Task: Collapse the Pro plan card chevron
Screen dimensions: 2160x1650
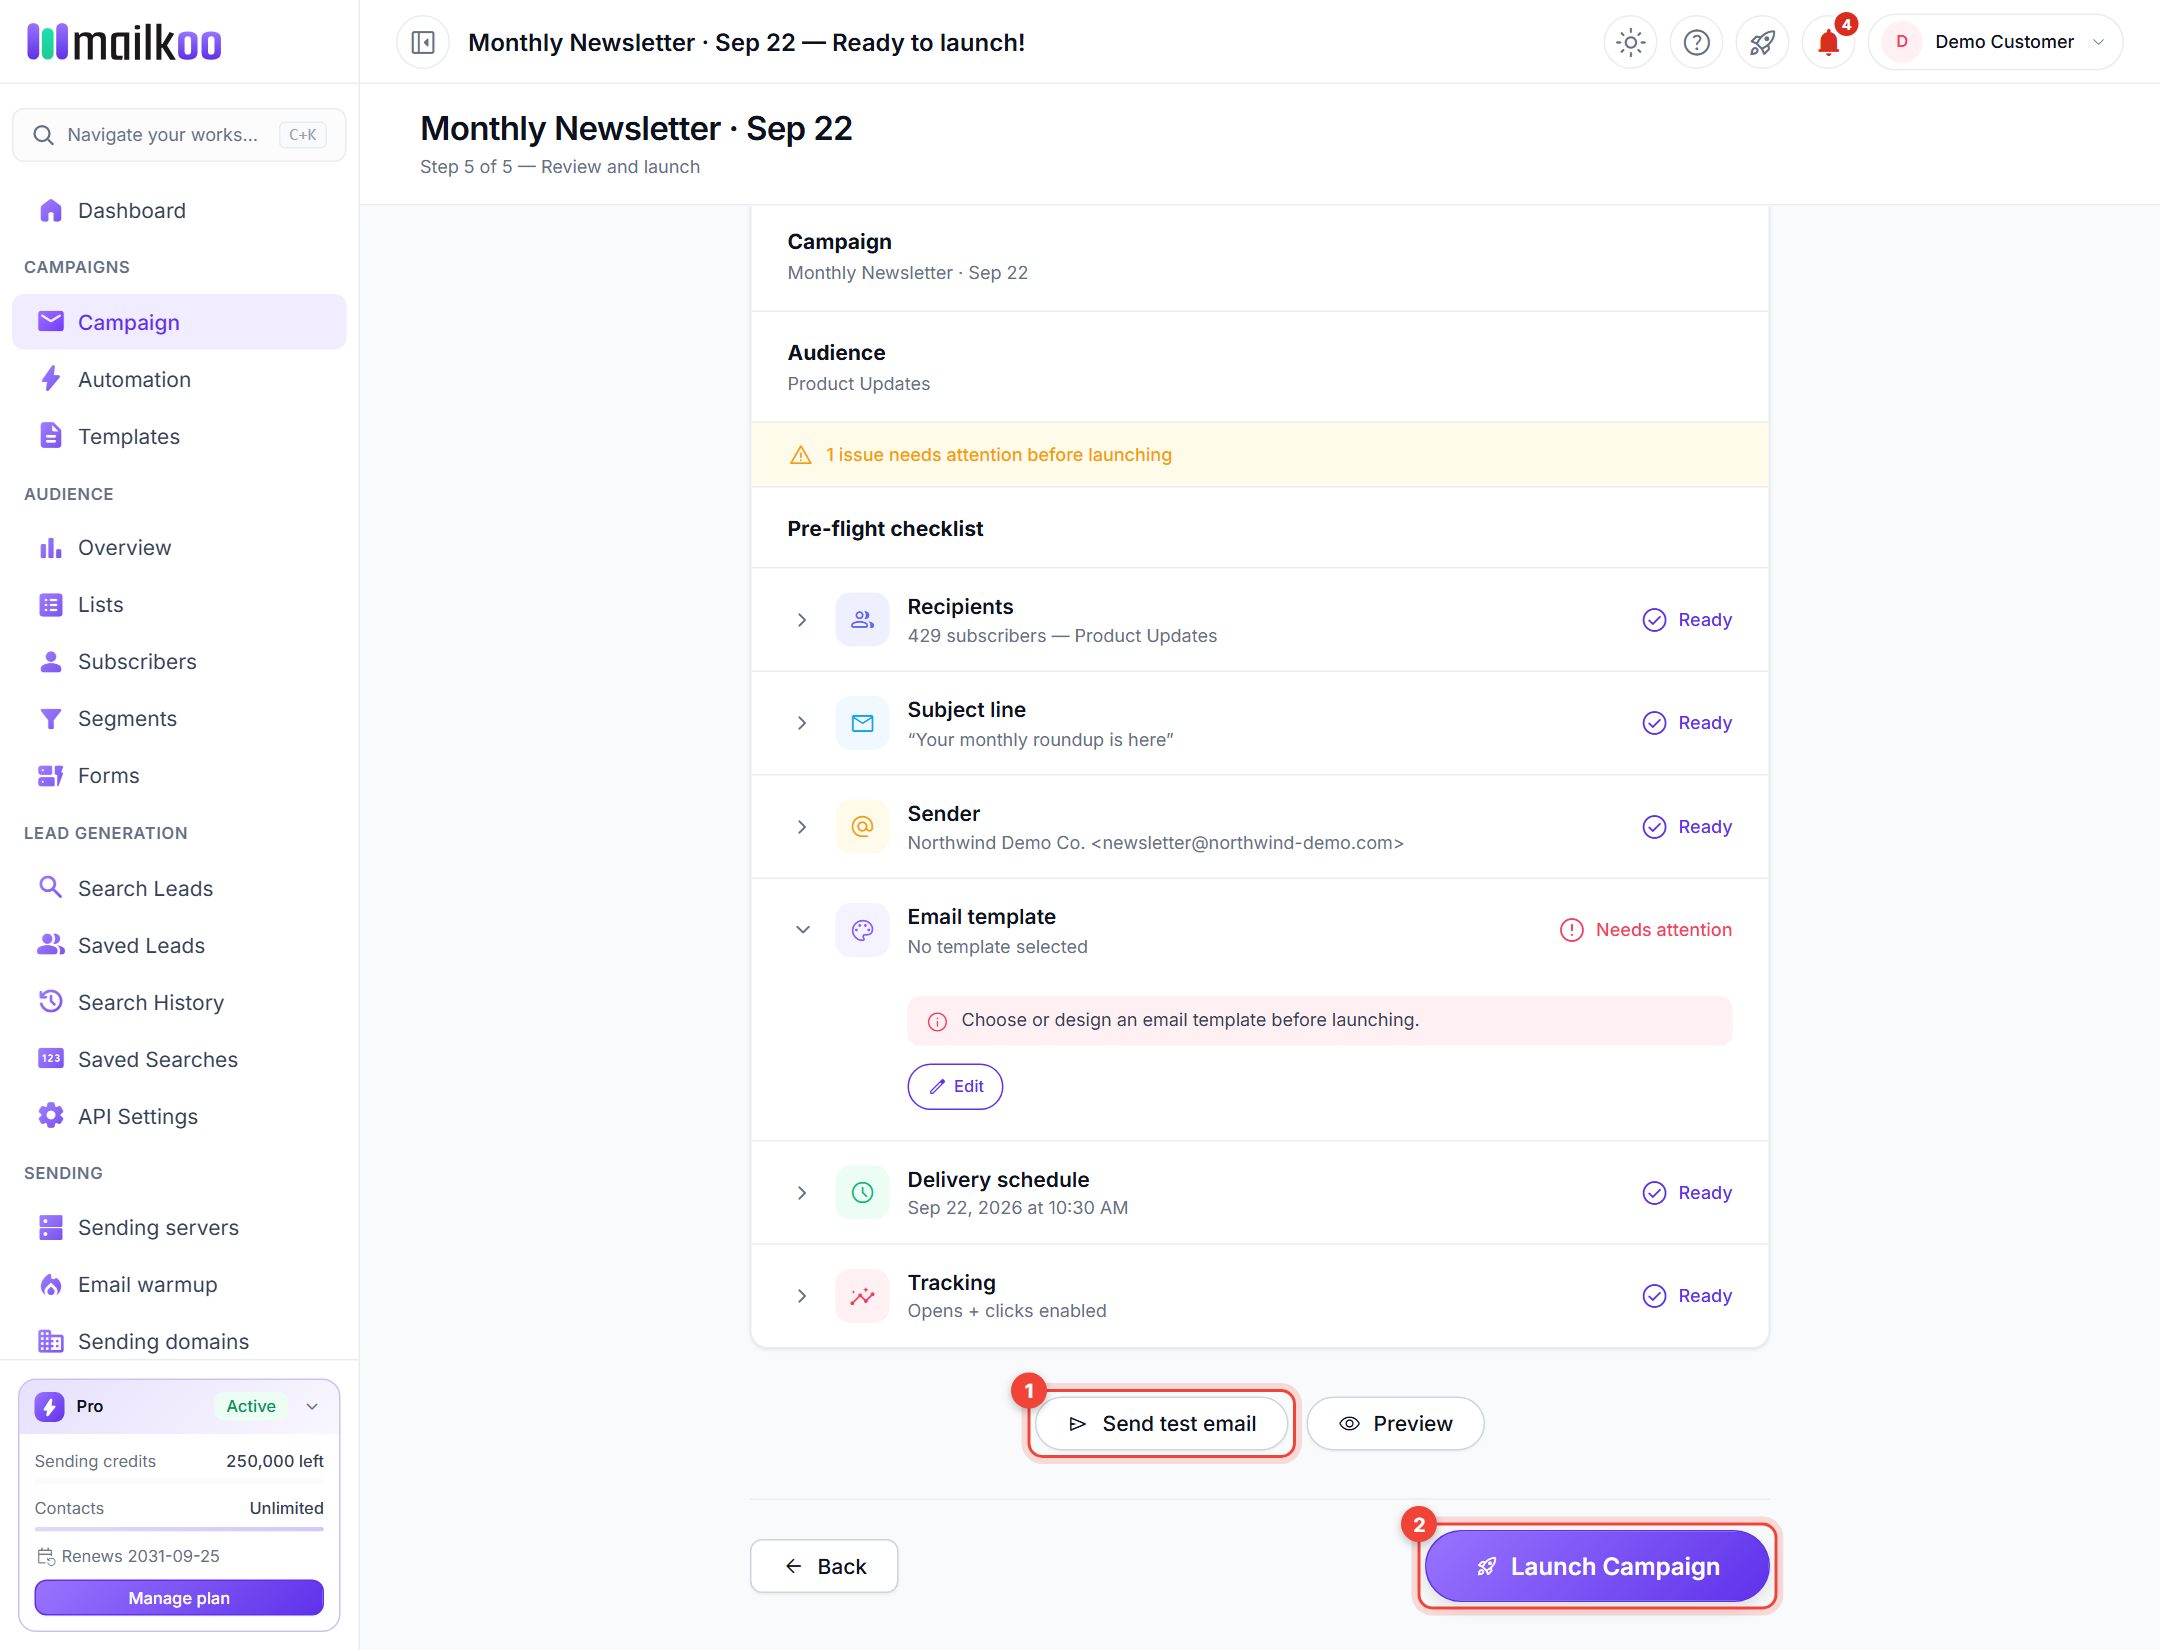Action: point(312,1406)
